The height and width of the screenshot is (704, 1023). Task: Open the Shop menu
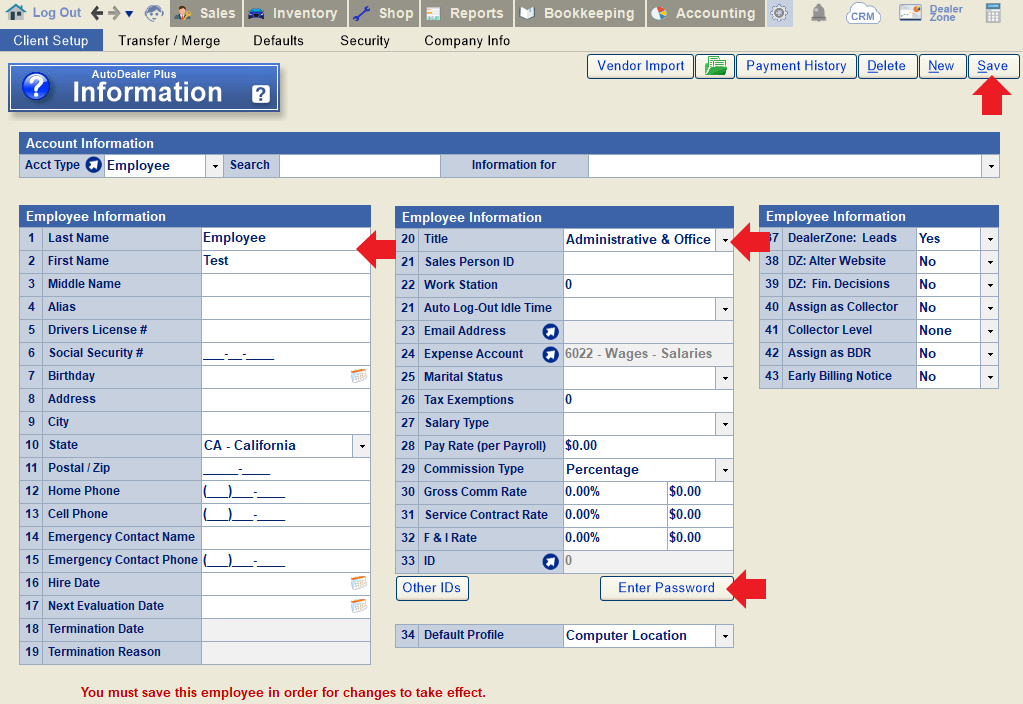(x=384, y=13)
